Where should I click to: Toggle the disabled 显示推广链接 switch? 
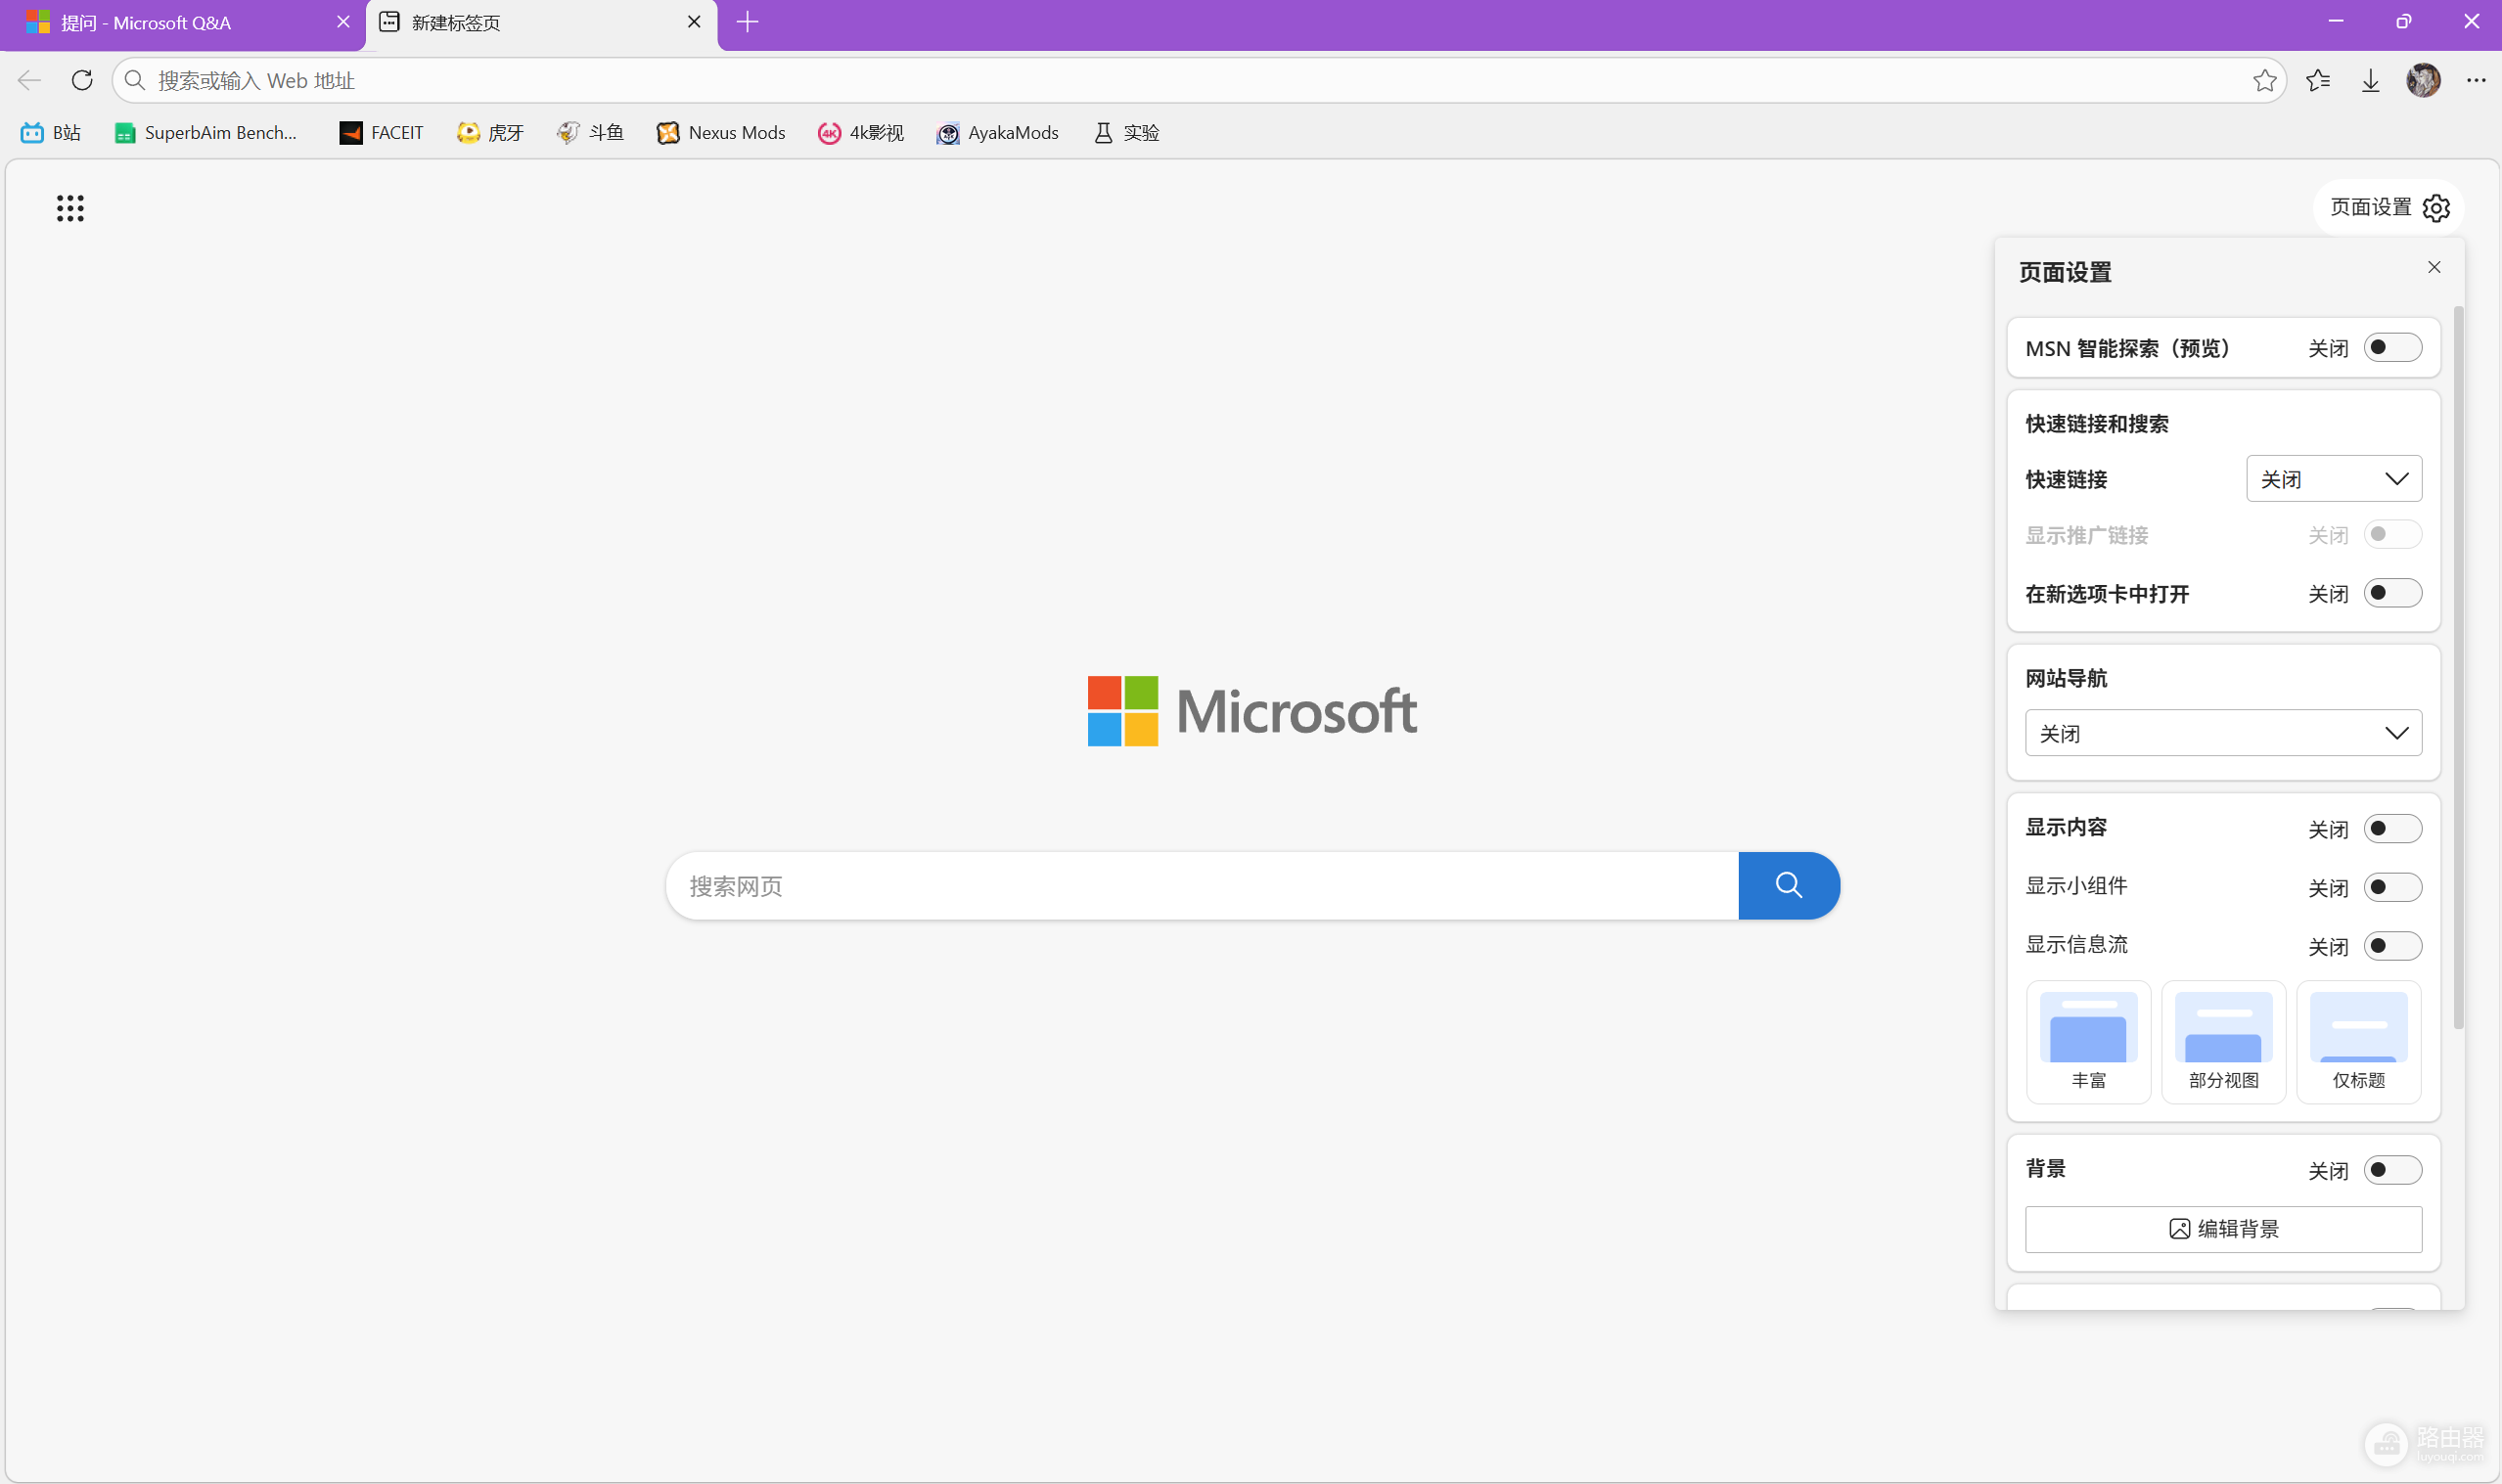(2392, 534)
